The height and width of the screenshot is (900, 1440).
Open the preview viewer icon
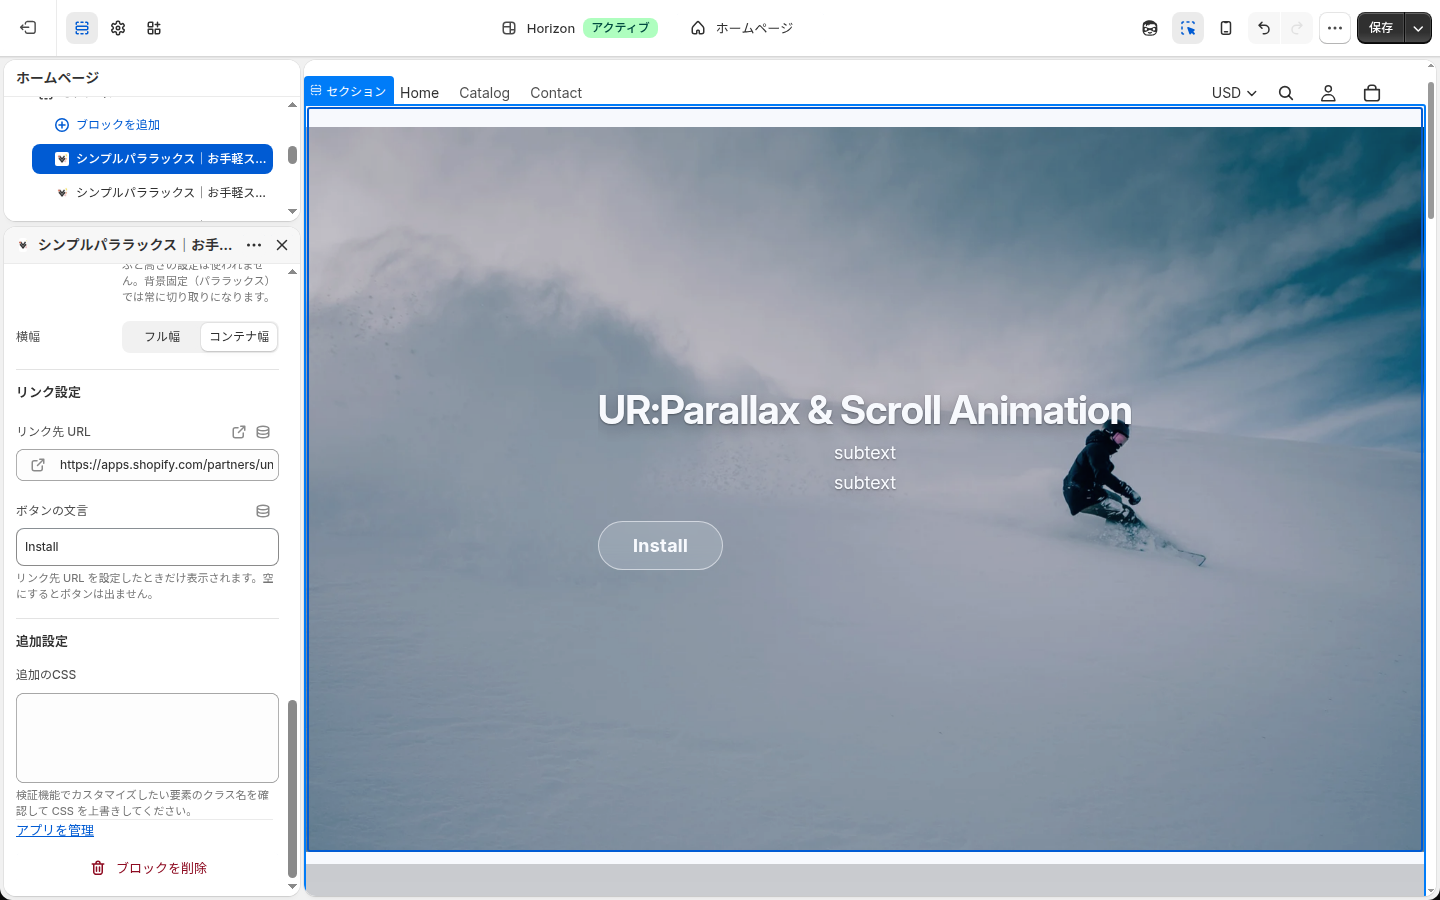pos(1150,28)
